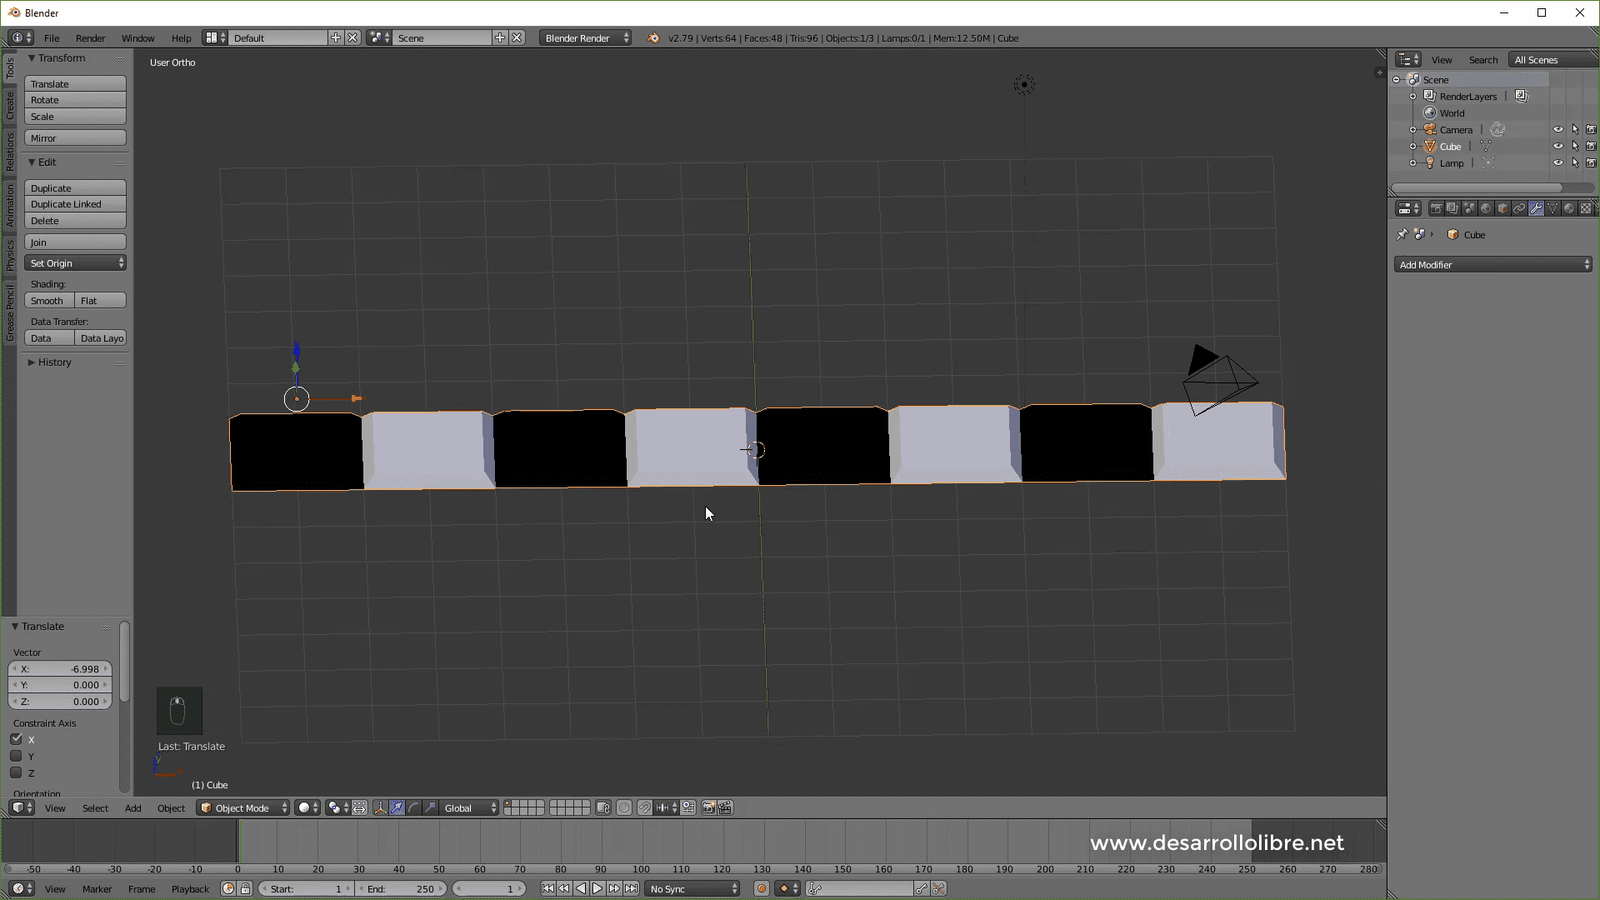
Task: Open the Add Modifier dropdown
Action: (x=1493, y=265)
